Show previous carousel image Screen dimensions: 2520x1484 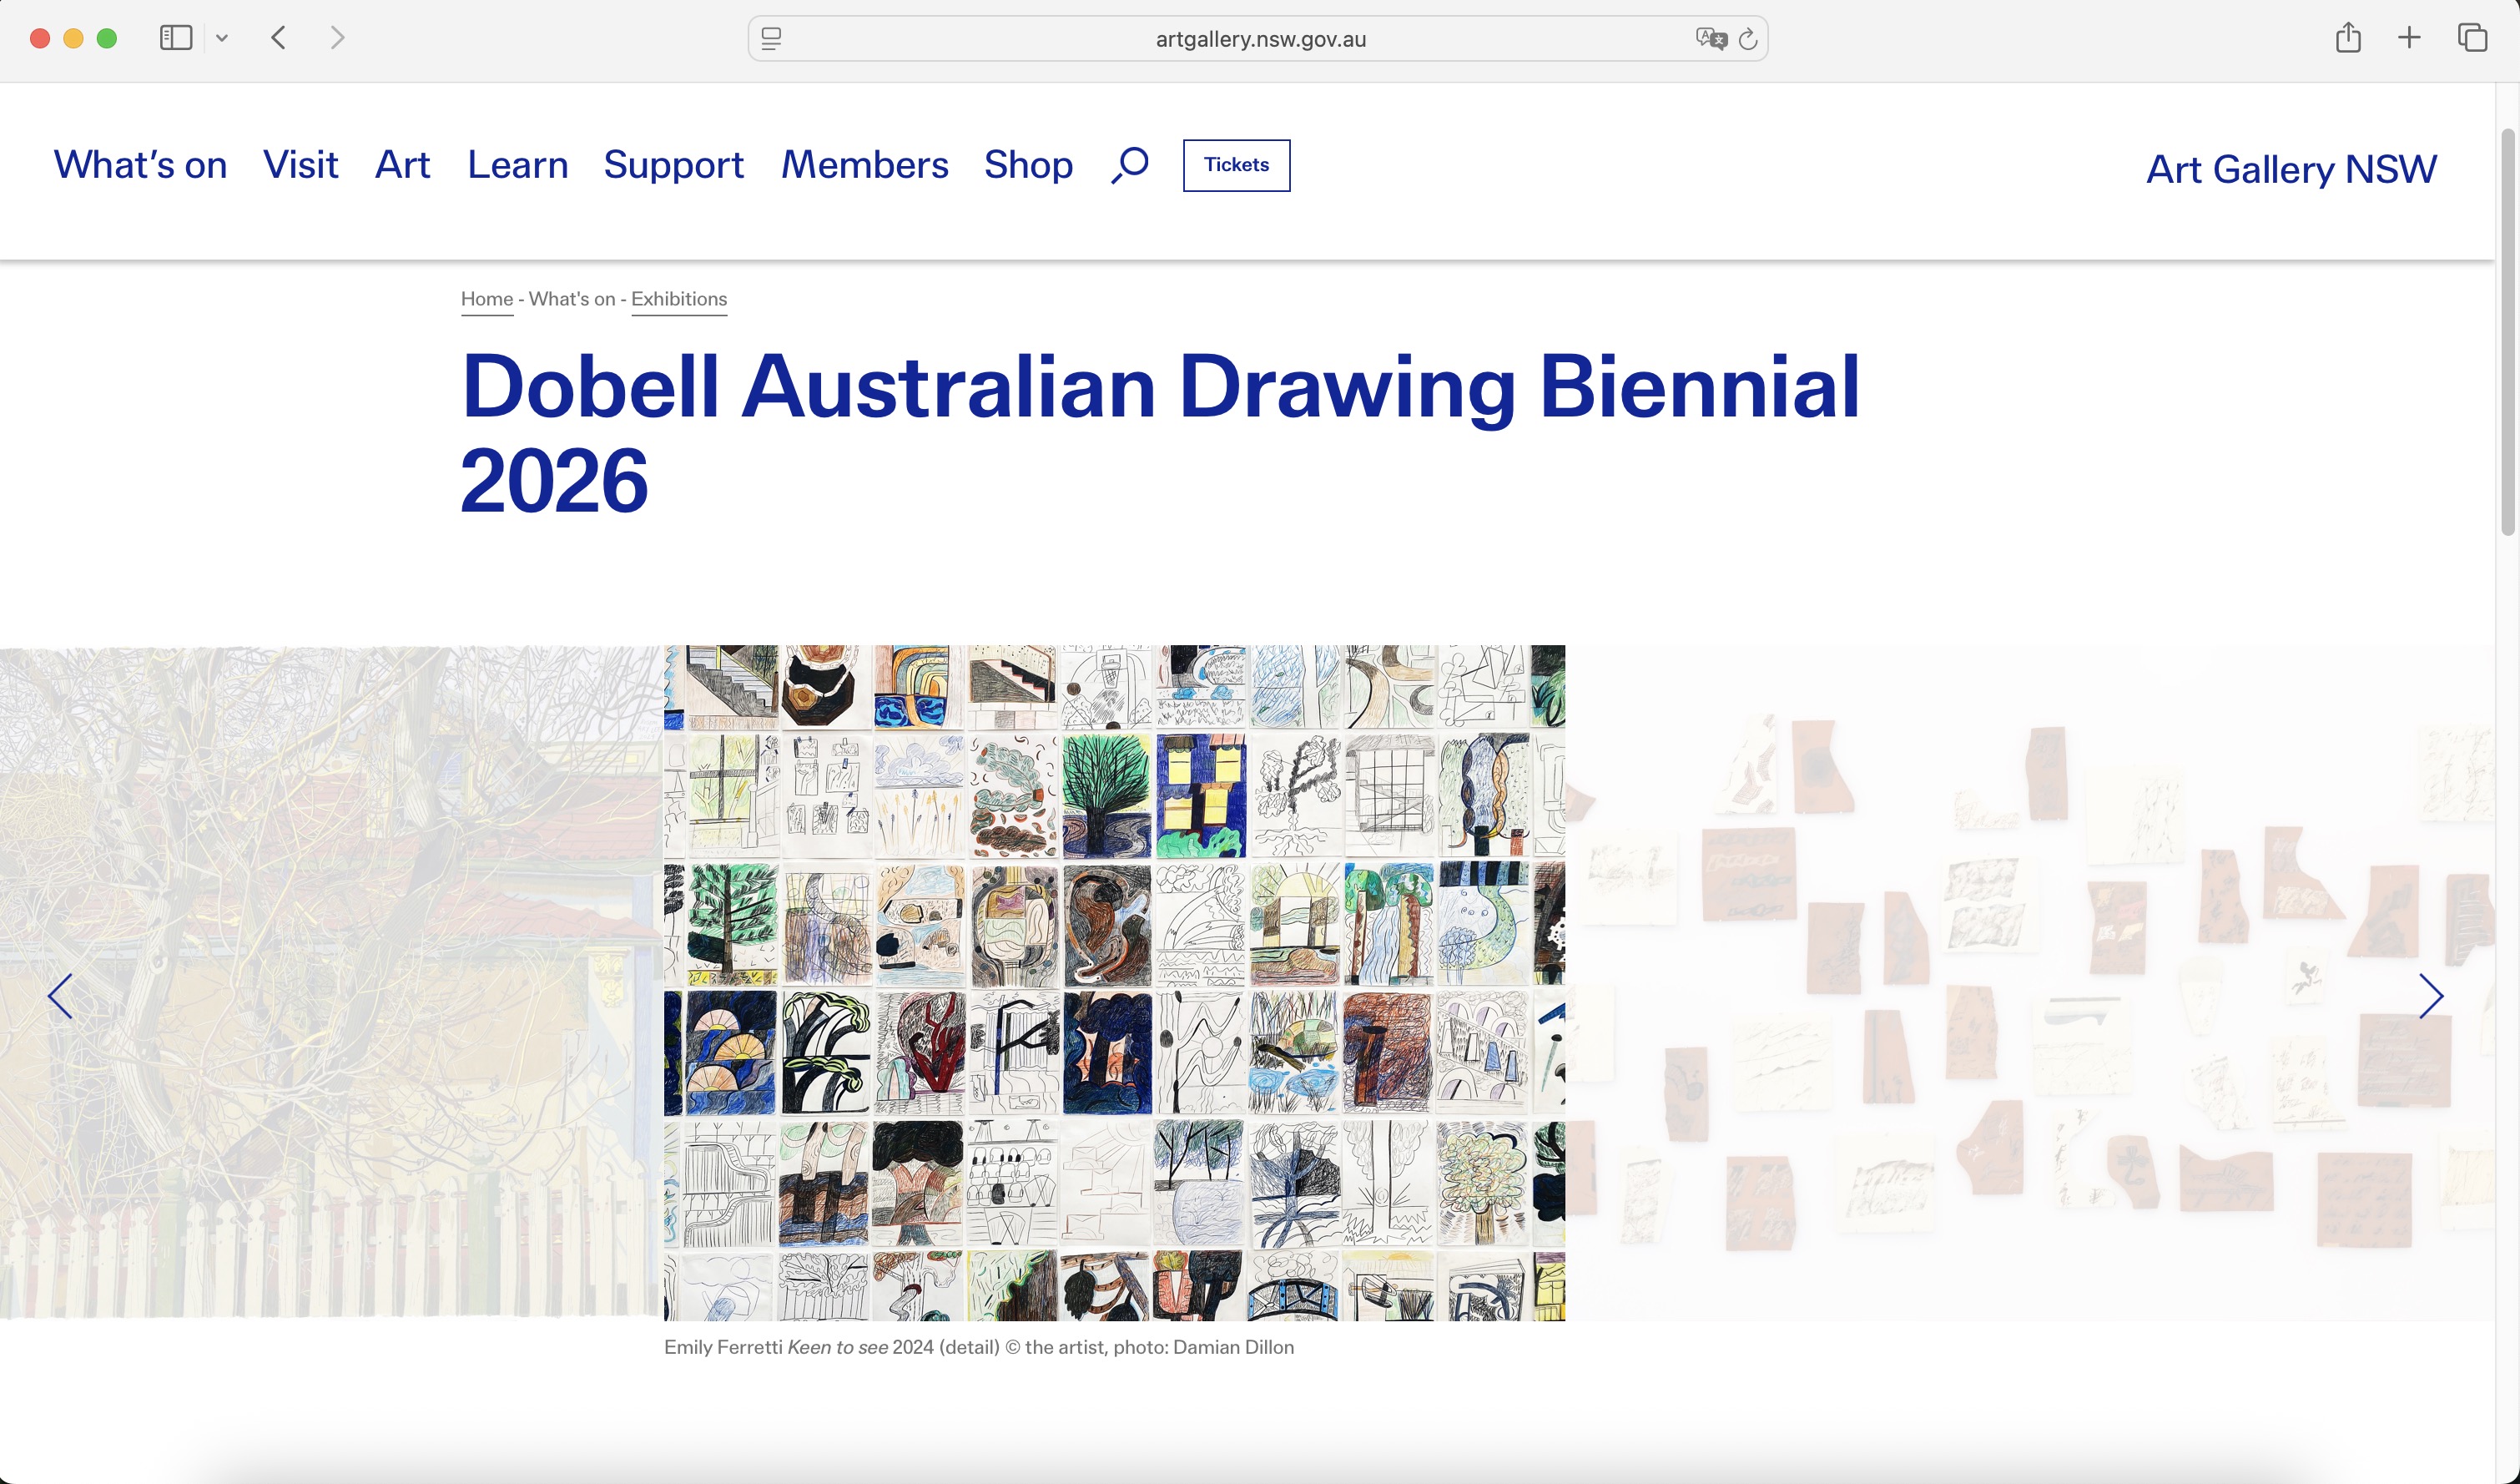coord(60,996)
